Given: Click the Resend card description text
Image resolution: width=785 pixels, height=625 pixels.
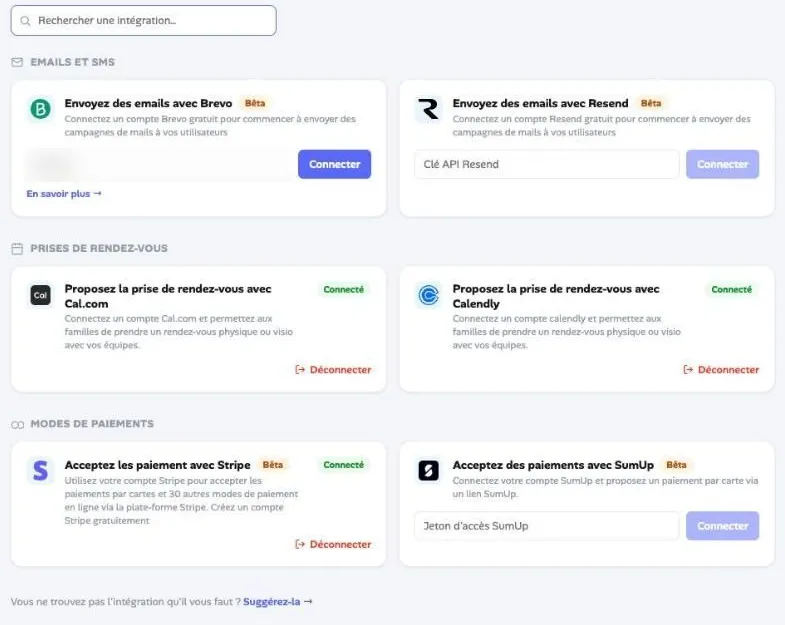Looking at the screenshot, I should [x=601, y=126].
